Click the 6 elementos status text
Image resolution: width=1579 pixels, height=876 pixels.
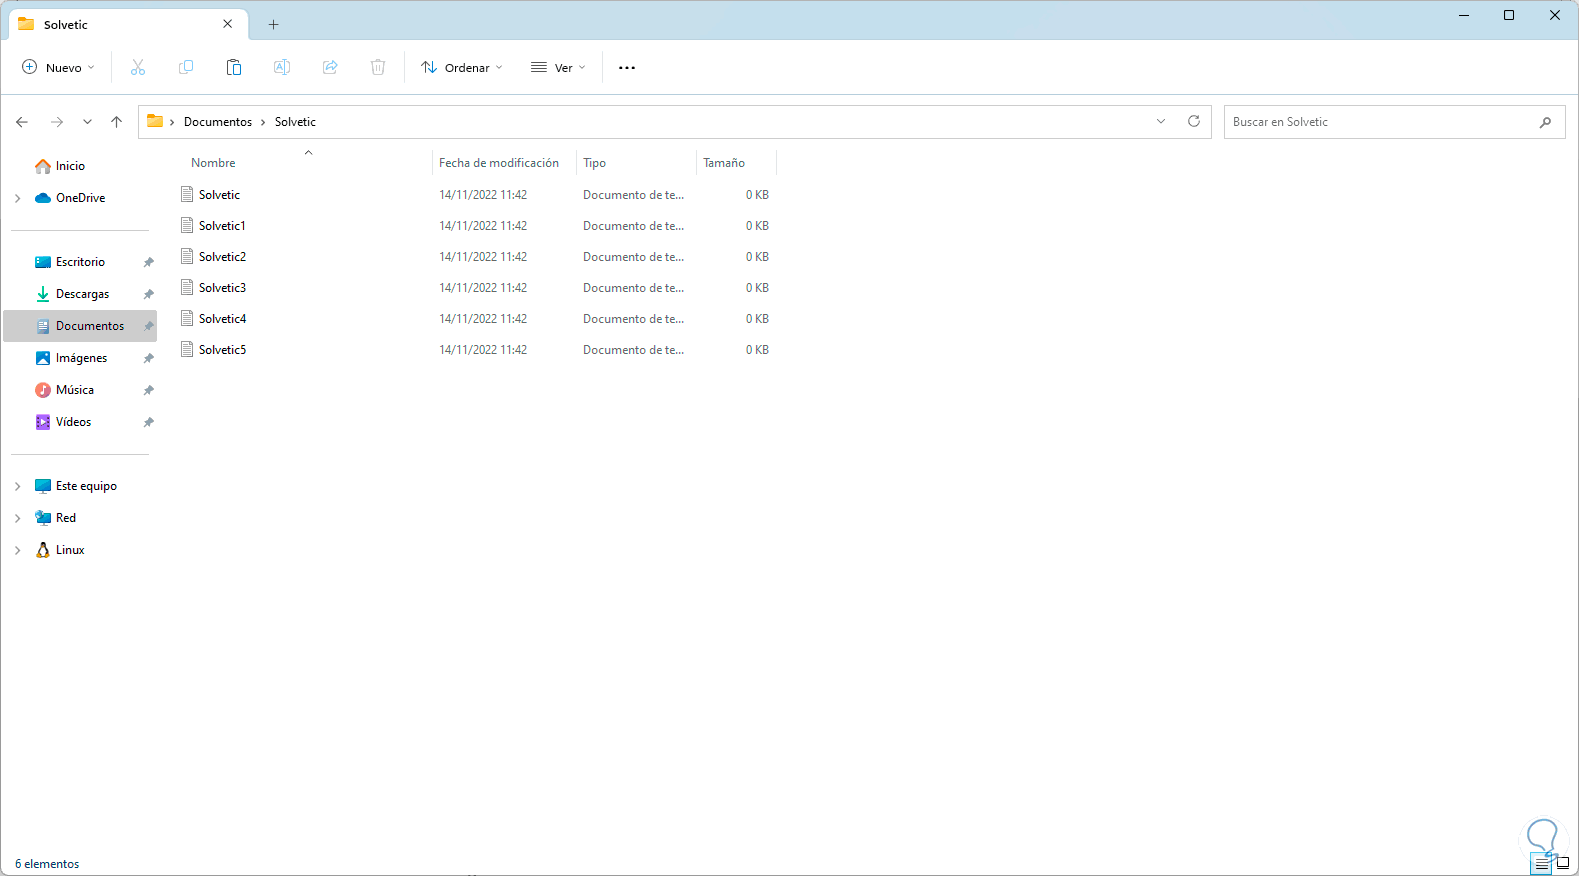pyautogui.click(x=47, y=864)
